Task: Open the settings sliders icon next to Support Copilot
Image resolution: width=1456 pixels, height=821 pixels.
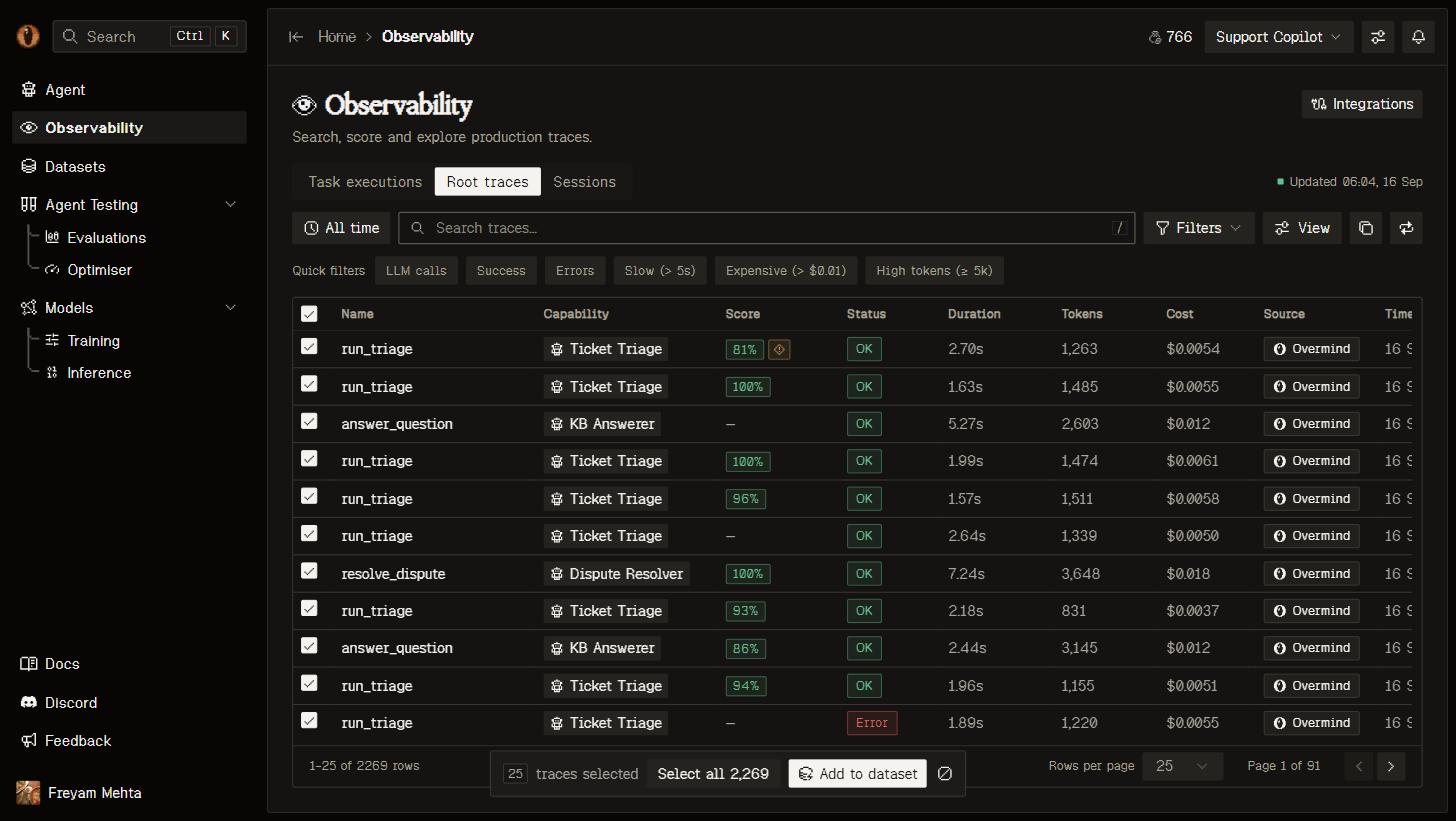Action: tap(1378, 37)
